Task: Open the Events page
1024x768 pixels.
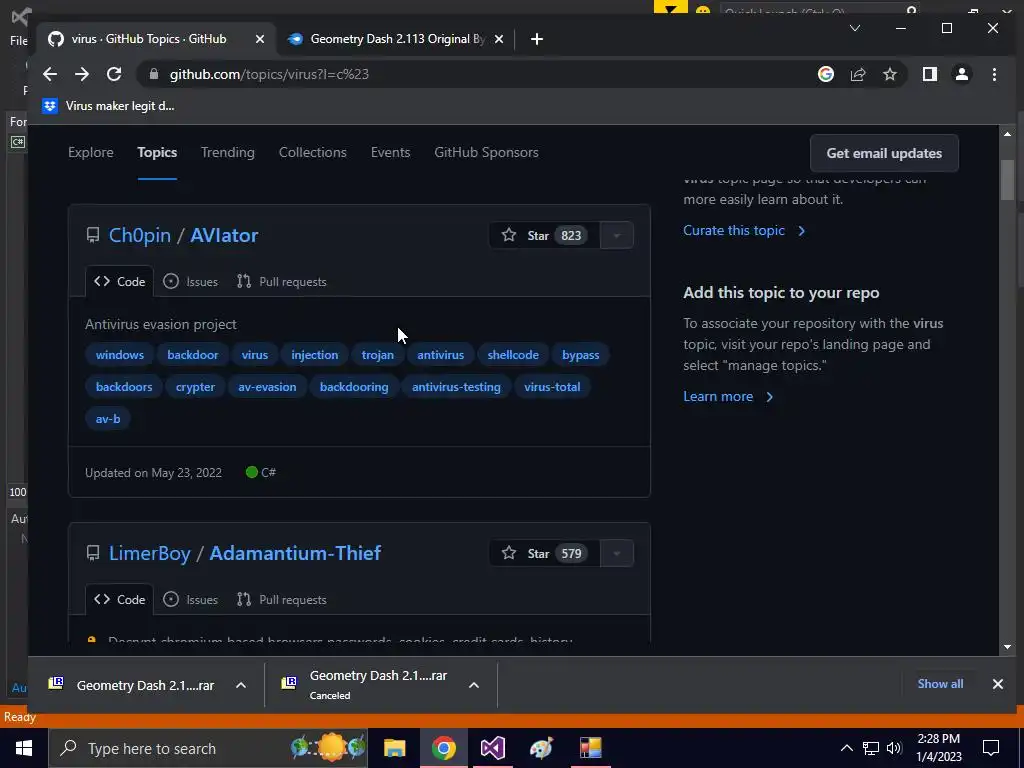Action: click(x=391, y=152)
